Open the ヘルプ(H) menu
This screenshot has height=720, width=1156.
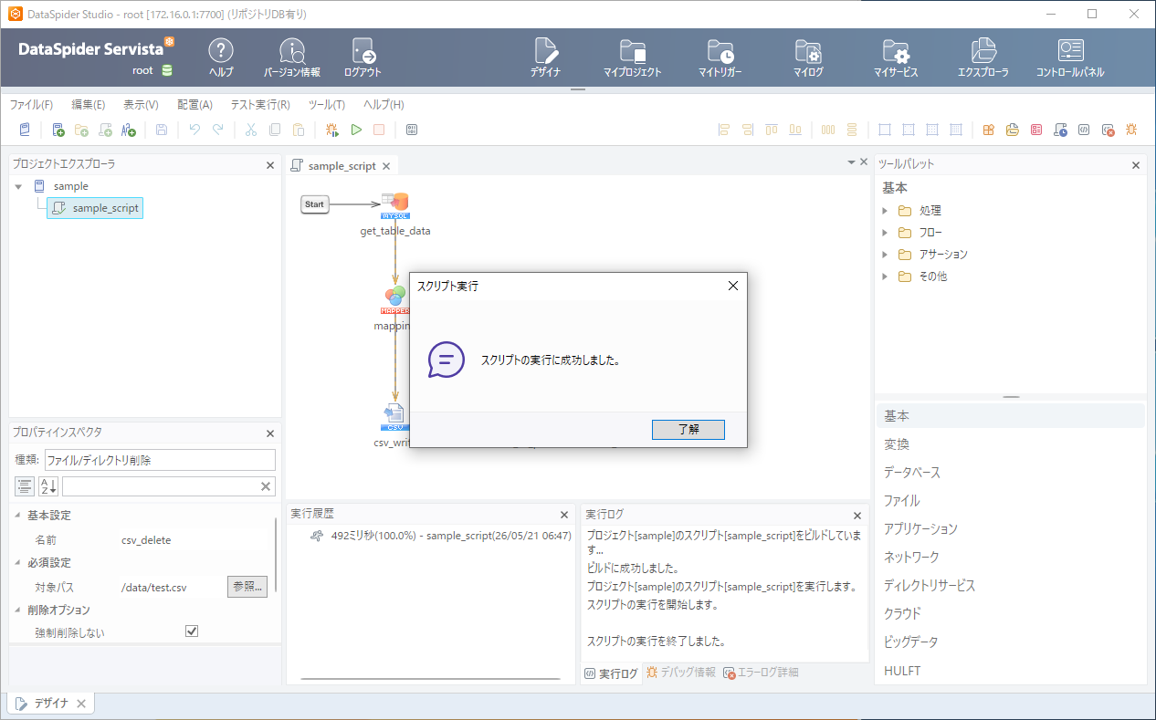[383, 105]
